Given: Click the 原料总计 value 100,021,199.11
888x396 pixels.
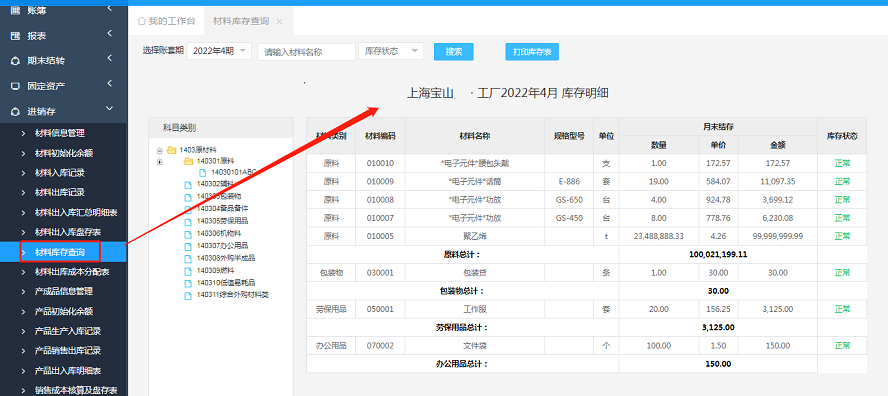Looking at the screenshot, I should tap(718, 254).
